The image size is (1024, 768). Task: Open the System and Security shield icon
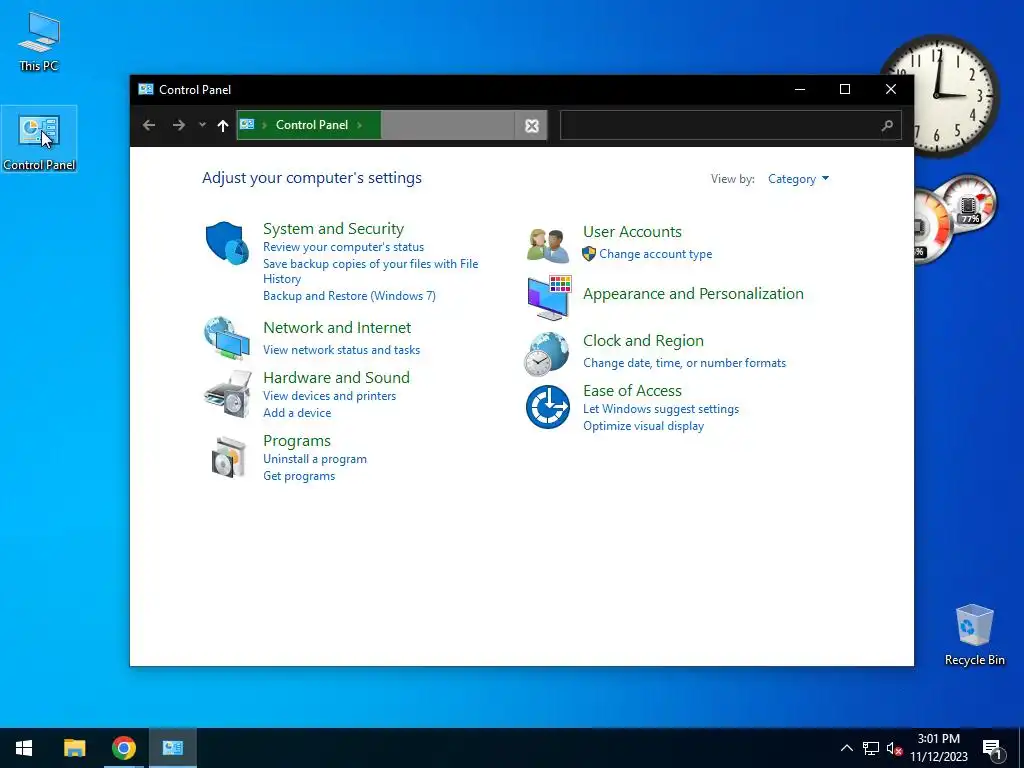pos(227,243)
